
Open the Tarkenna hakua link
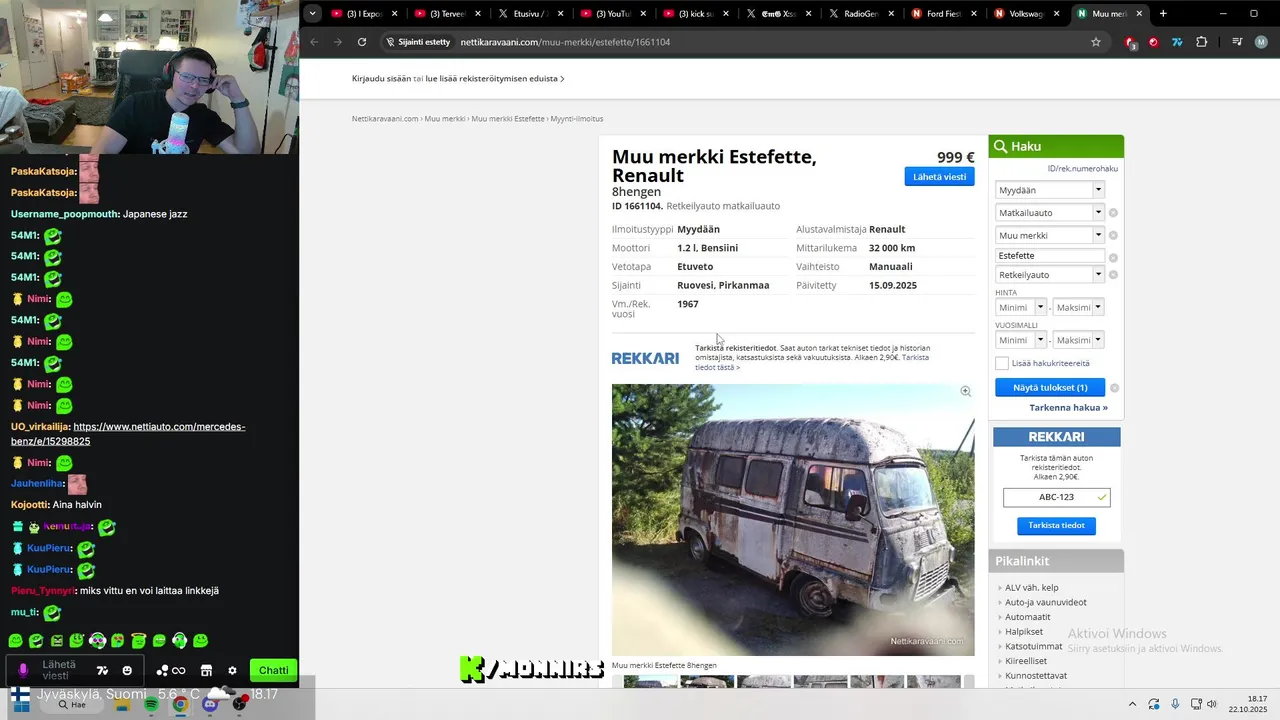(x=1068, y=408)
